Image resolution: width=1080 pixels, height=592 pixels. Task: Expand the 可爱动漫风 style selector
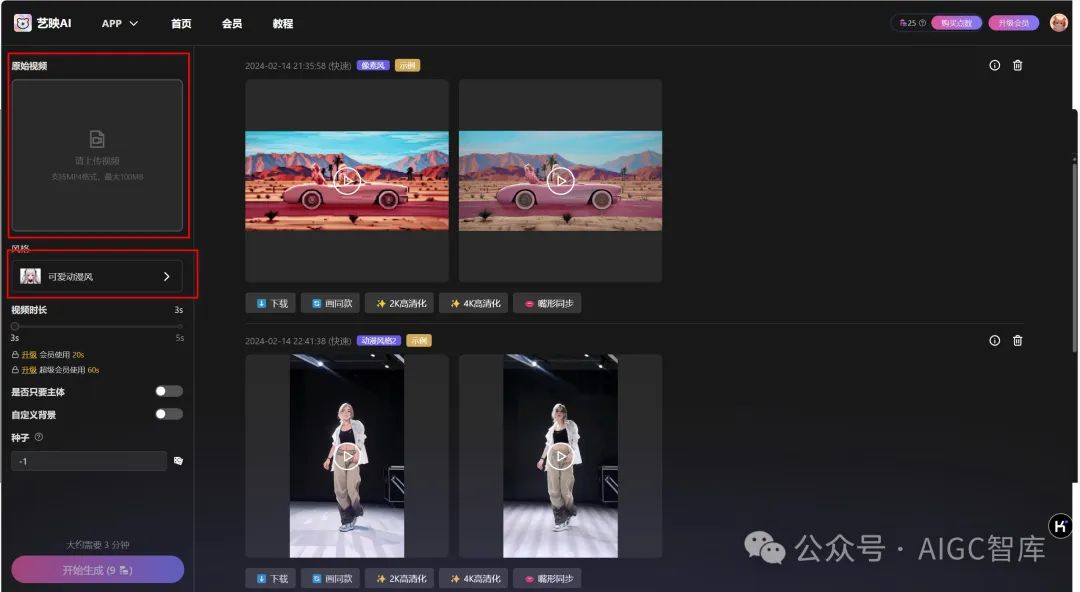97,276
